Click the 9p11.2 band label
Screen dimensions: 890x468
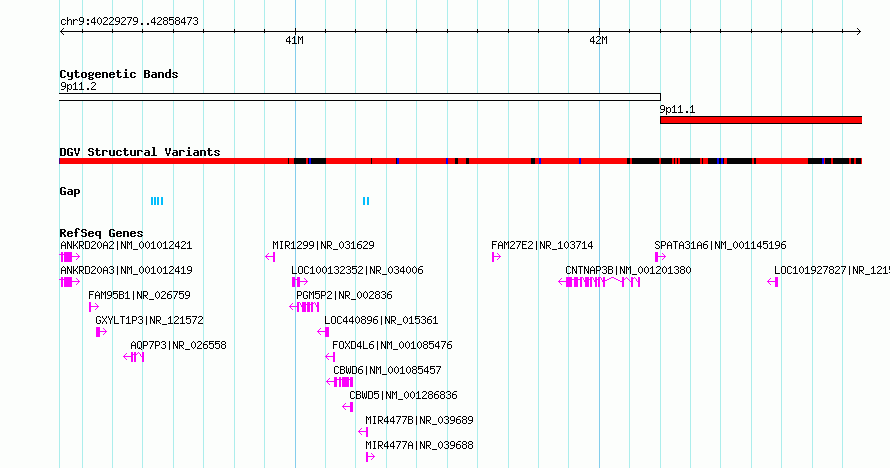[78, 86]
